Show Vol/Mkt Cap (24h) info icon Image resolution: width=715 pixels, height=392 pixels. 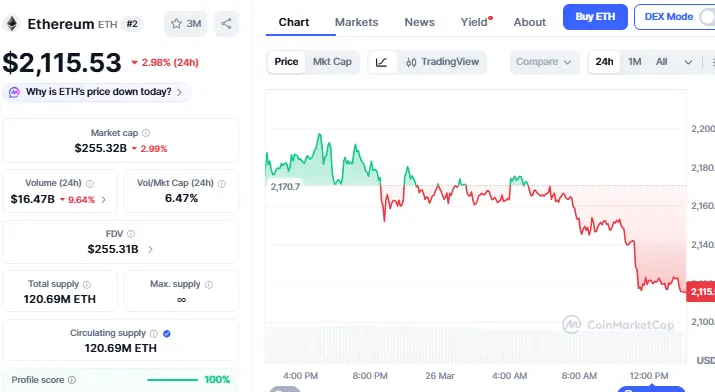tap(222, 184)
